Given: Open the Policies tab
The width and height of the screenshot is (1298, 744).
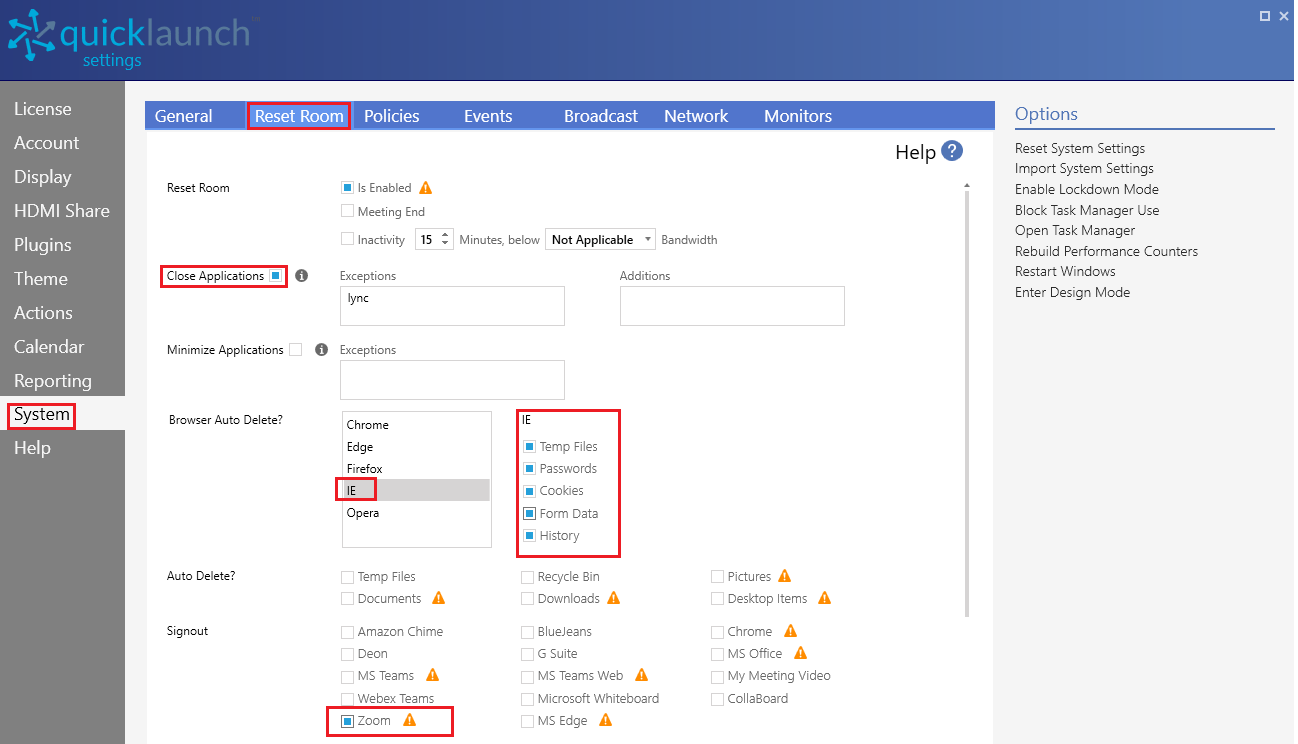Looking at the screenshot, I should click(x=392, y=116).
